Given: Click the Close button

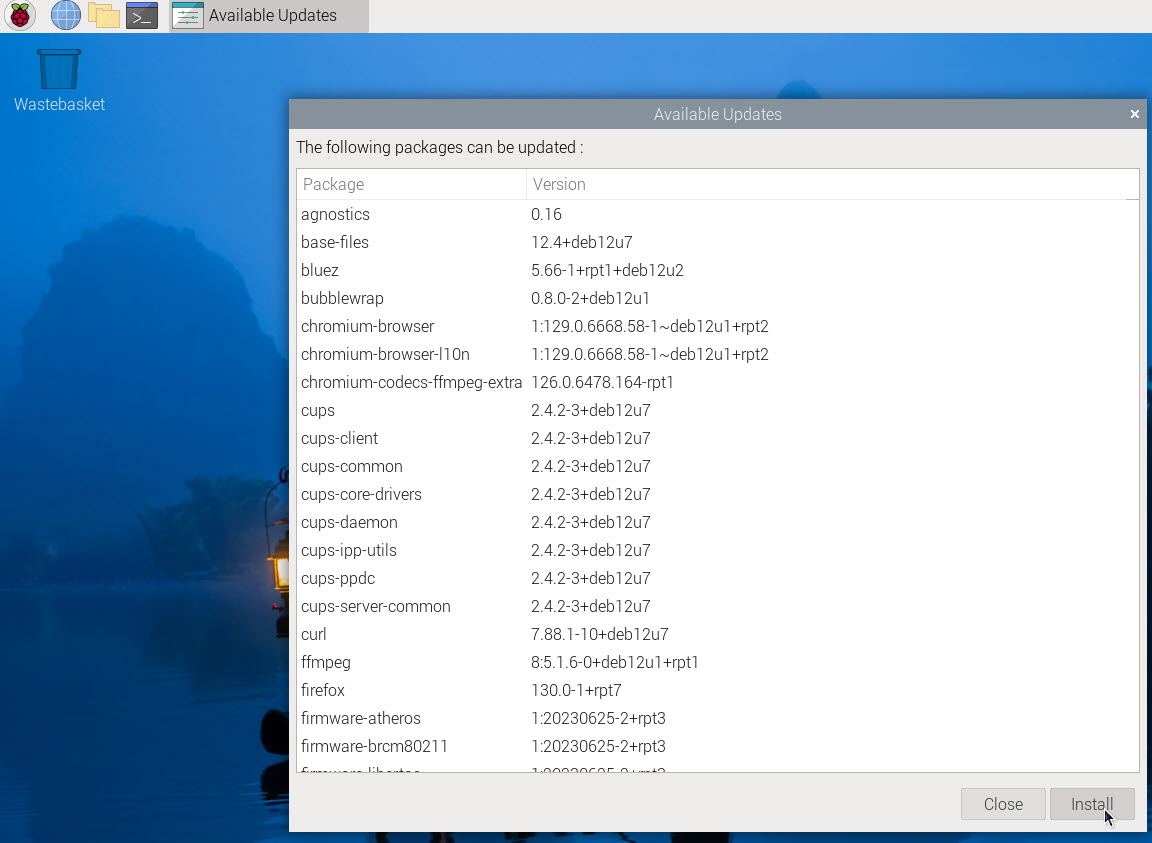Looking at the screenshot, I should point(1003,804).
